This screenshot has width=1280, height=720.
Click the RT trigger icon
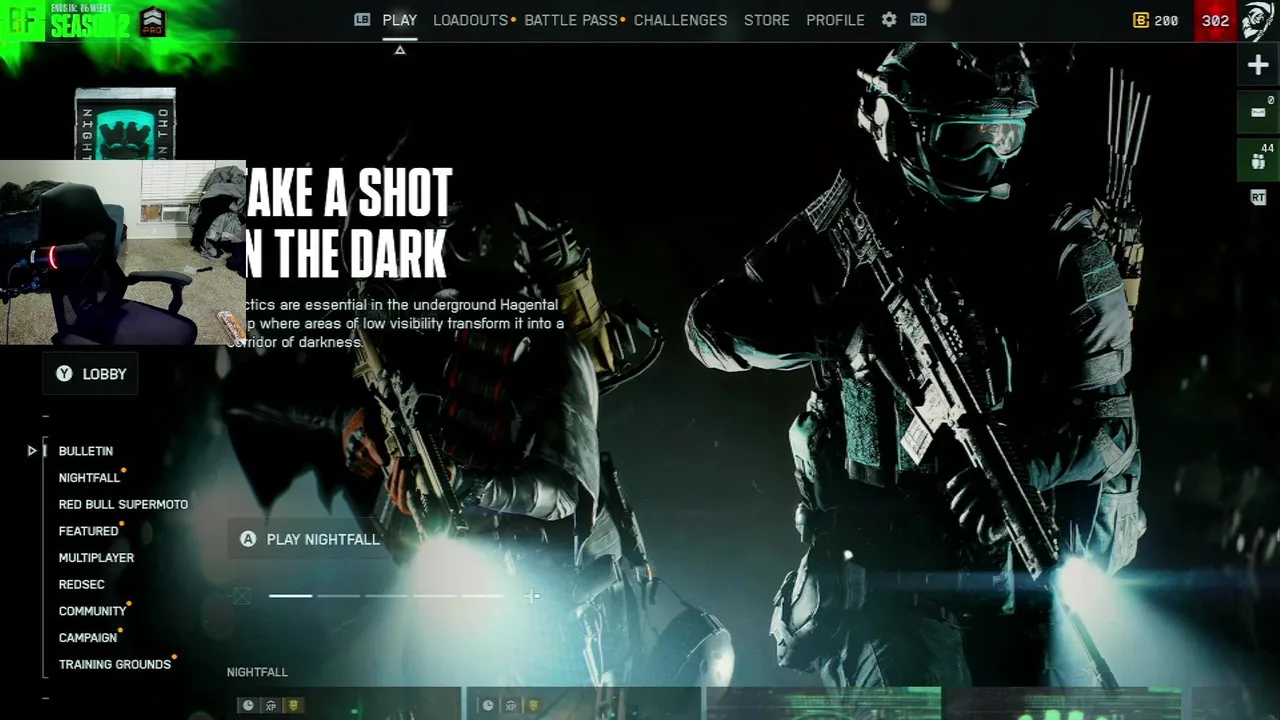coord(1258,198)
